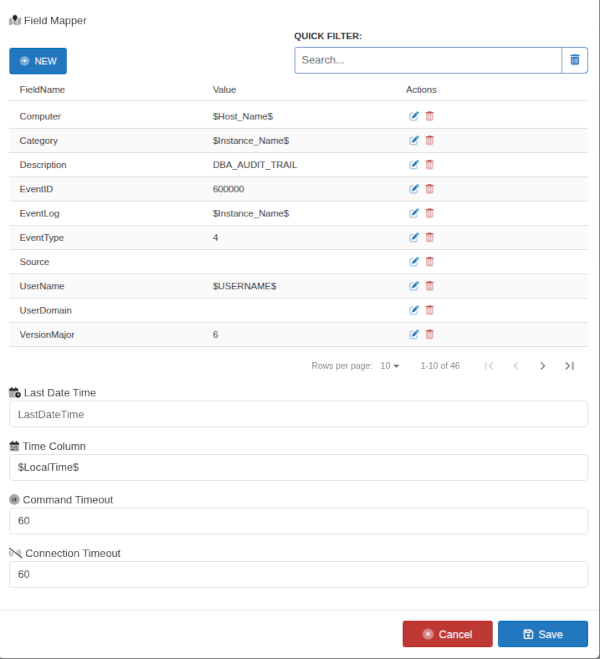
Task: Click the NEW button
Action: [38, 61]
